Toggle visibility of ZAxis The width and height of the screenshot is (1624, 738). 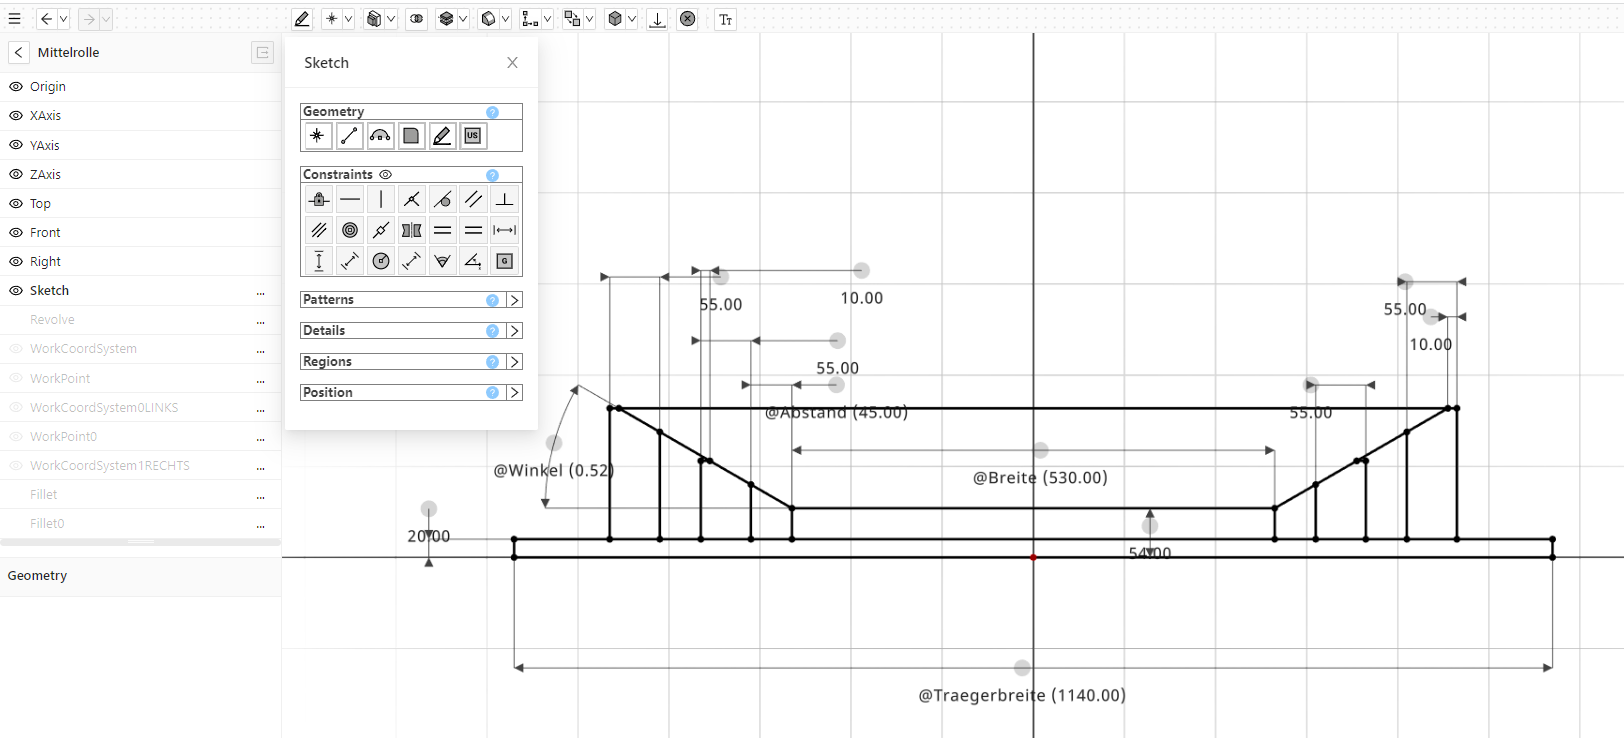coord(16,174)
